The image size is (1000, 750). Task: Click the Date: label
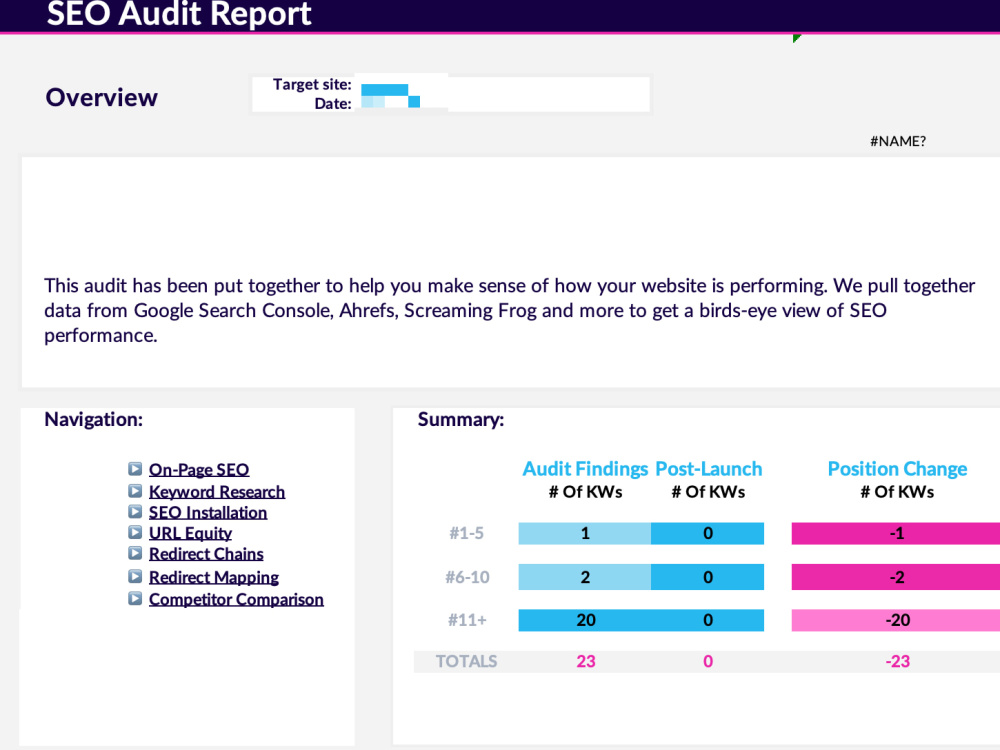[333, 103]
